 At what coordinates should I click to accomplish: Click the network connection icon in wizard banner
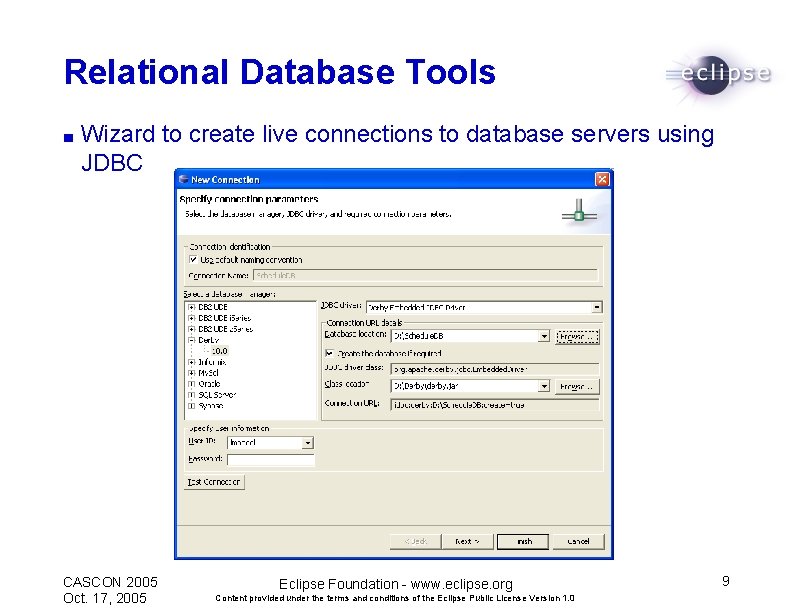point(579,210)
